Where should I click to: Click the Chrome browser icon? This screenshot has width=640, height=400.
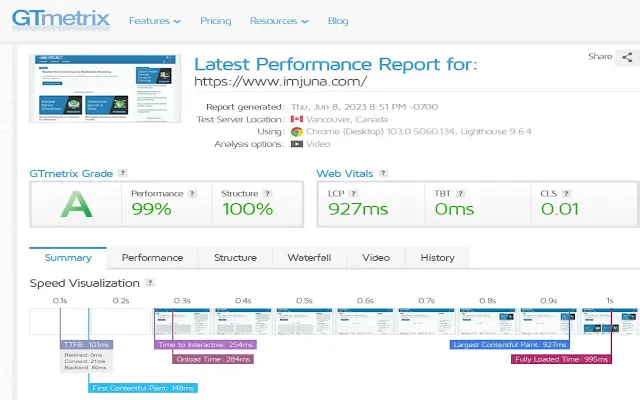(x=297, y=131)
